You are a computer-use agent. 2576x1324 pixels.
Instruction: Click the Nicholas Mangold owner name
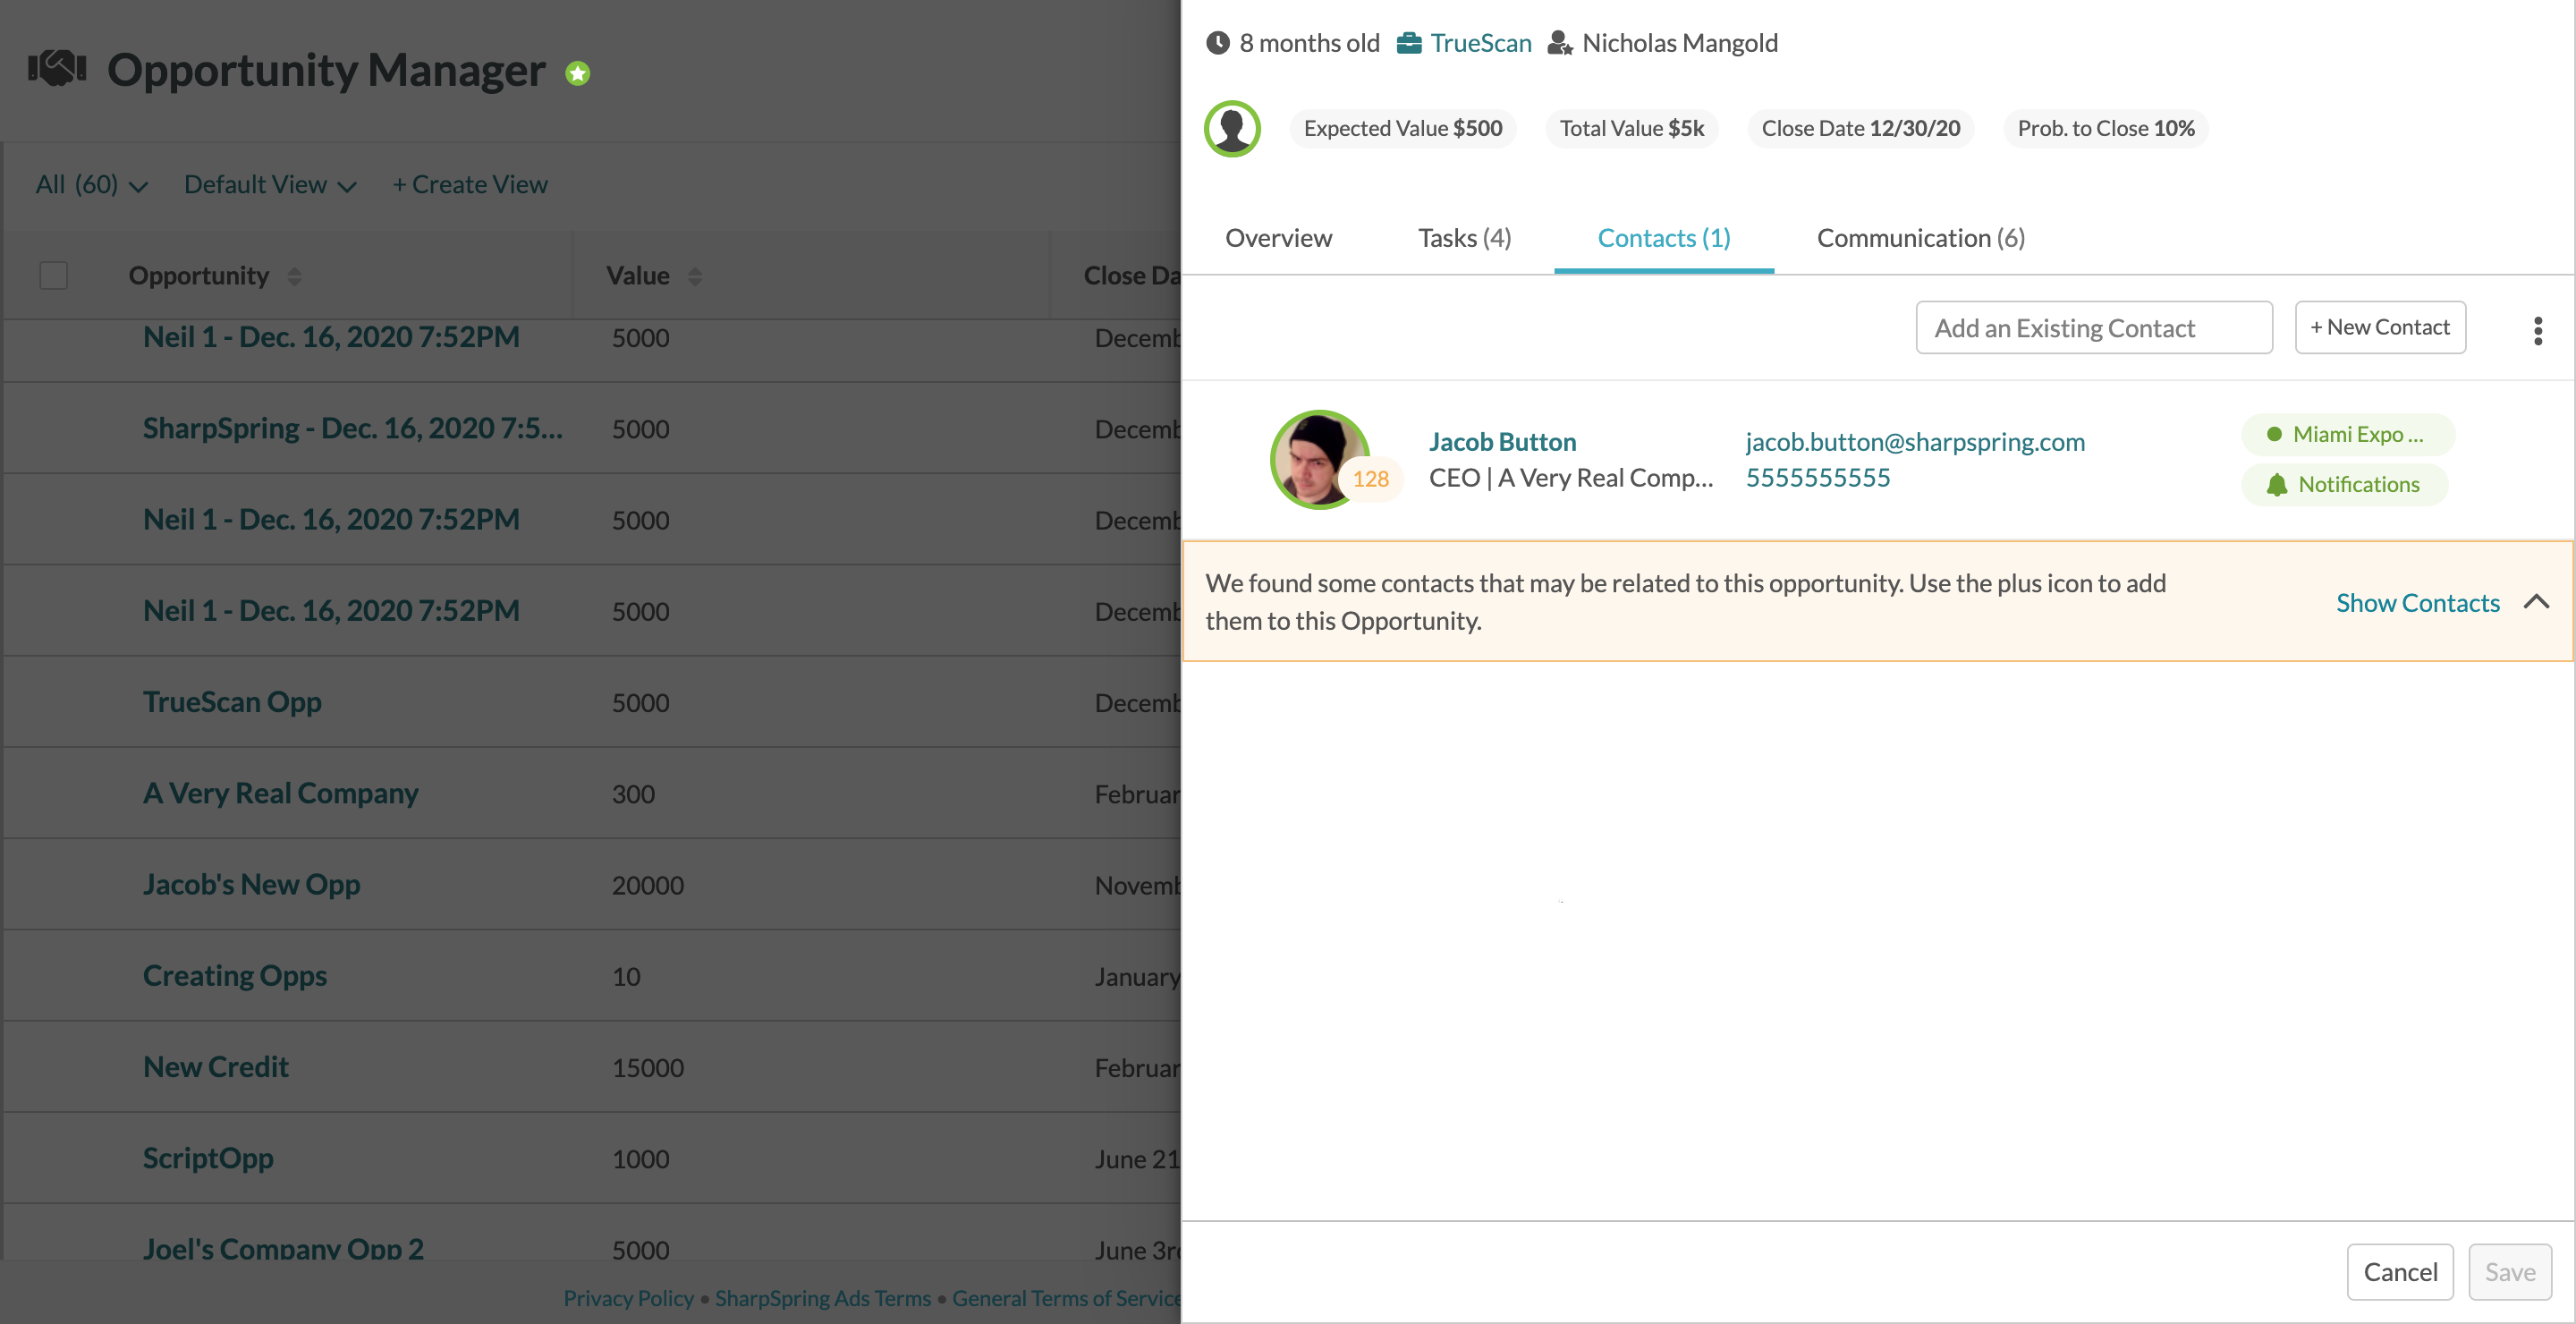click(x=1679, y=43)
